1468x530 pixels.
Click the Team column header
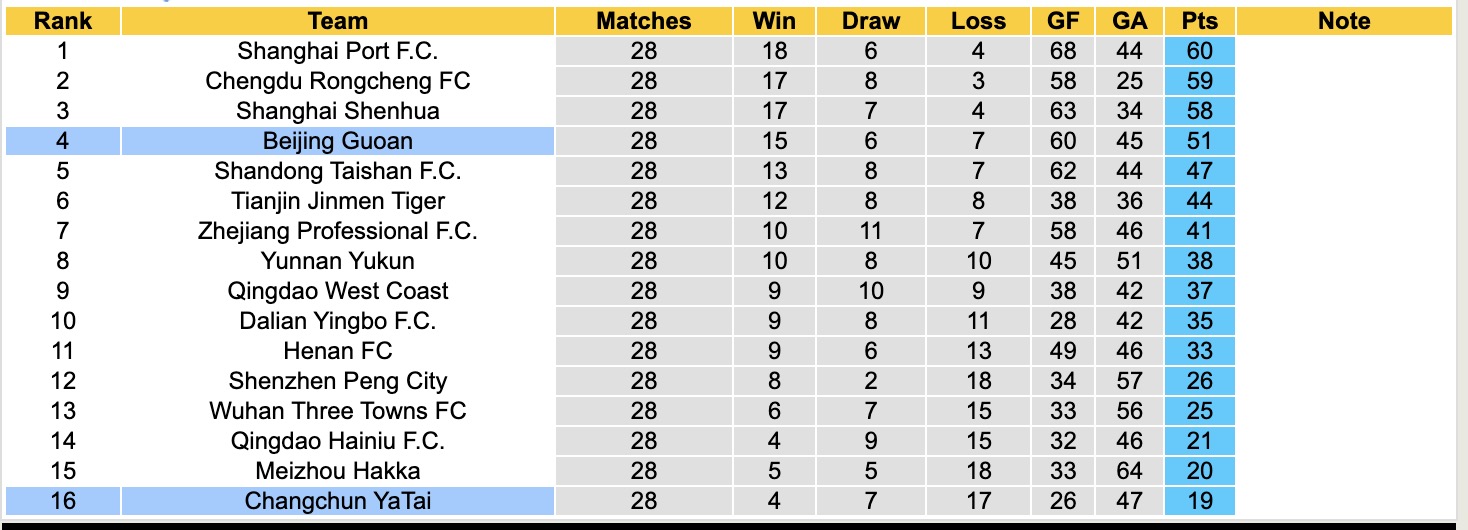coord(338,21)
